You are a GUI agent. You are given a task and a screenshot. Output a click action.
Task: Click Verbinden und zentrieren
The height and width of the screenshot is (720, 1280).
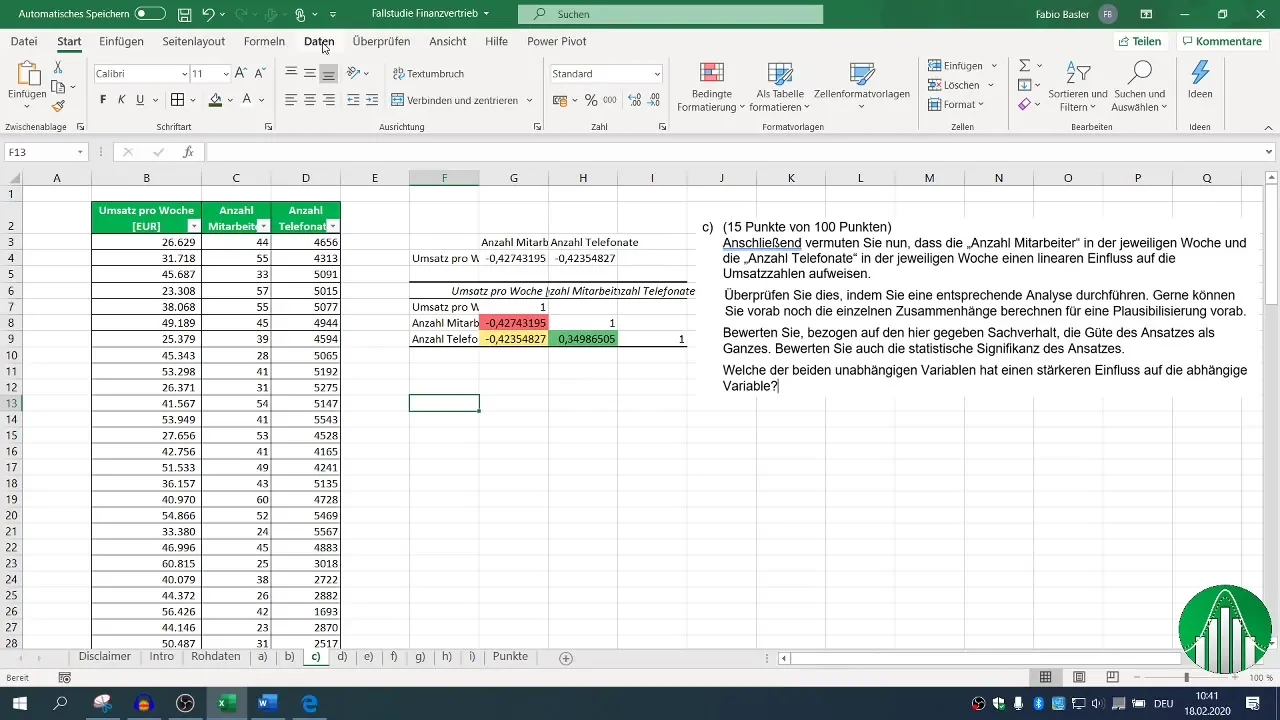pyautogui.click(x=455, y=100)
